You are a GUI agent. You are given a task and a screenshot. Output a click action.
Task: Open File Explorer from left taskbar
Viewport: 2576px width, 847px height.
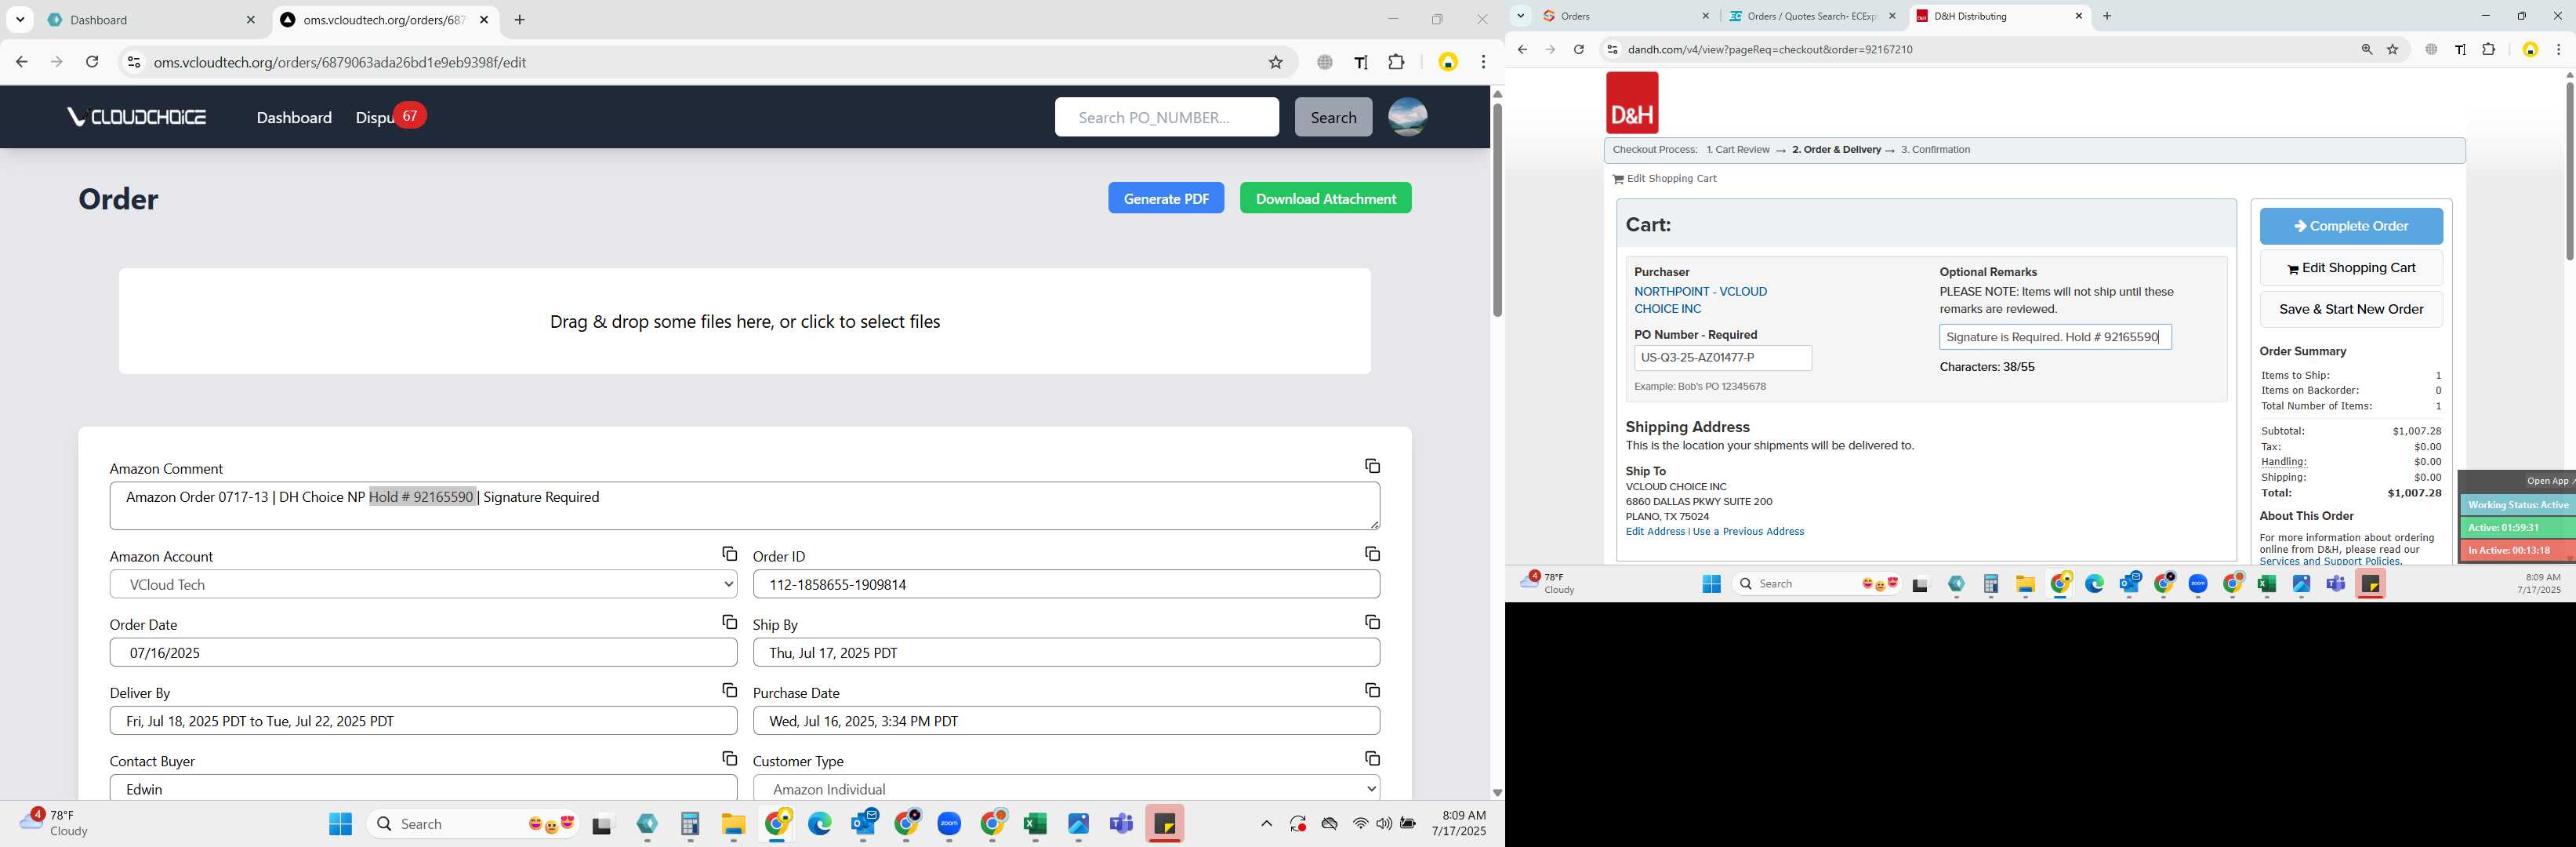click(734, 823)
